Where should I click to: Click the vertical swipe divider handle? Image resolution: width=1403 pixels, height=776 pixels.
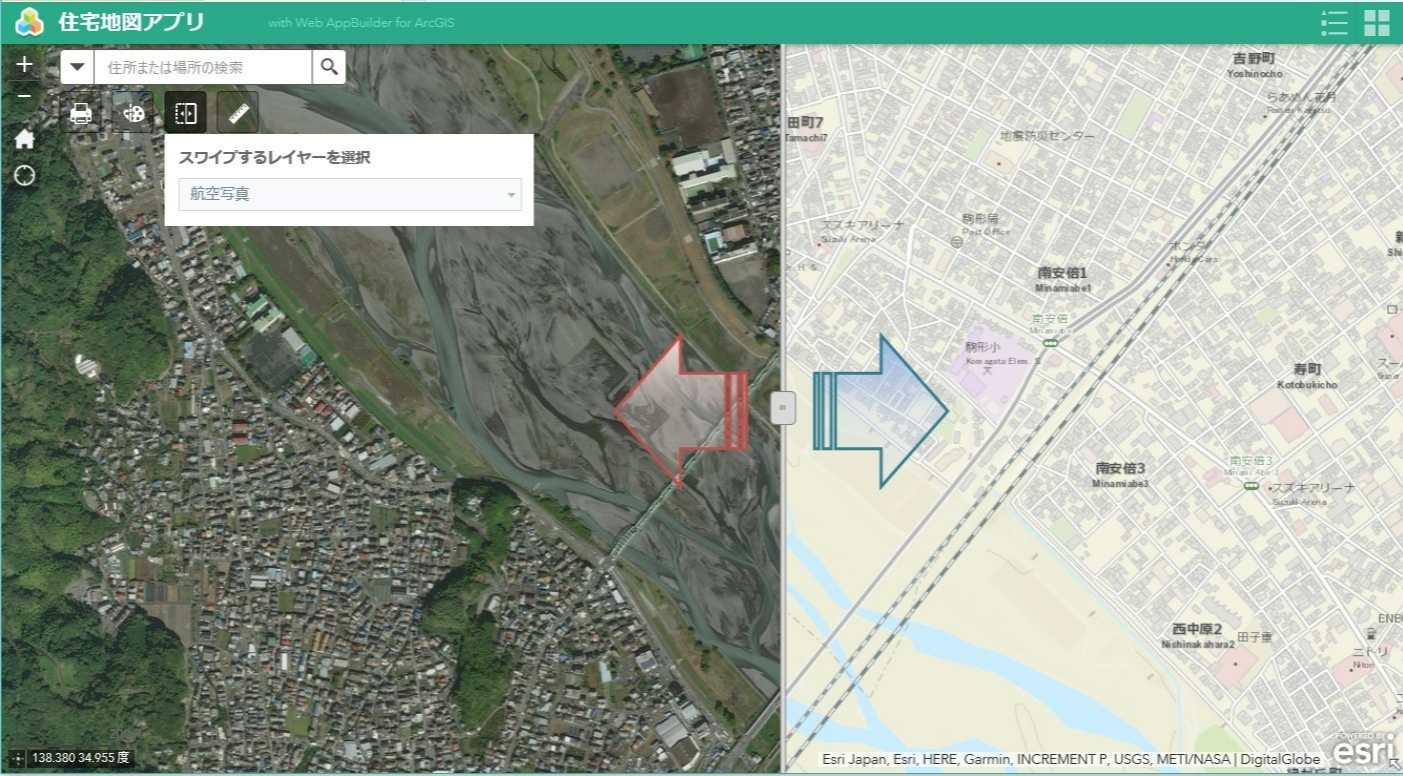tap(782, 408)
